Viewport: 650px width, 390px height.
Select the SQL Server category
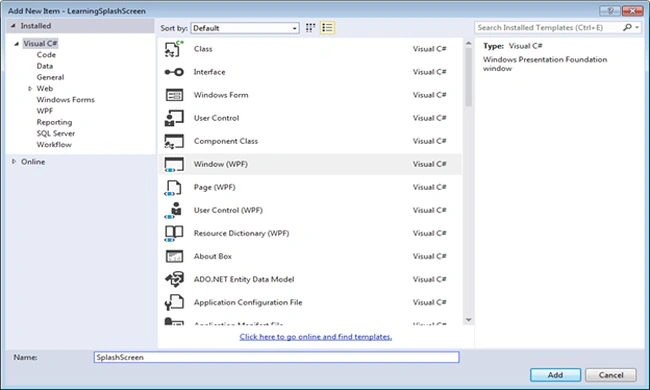pyautogui.click(x=56, y=133)
